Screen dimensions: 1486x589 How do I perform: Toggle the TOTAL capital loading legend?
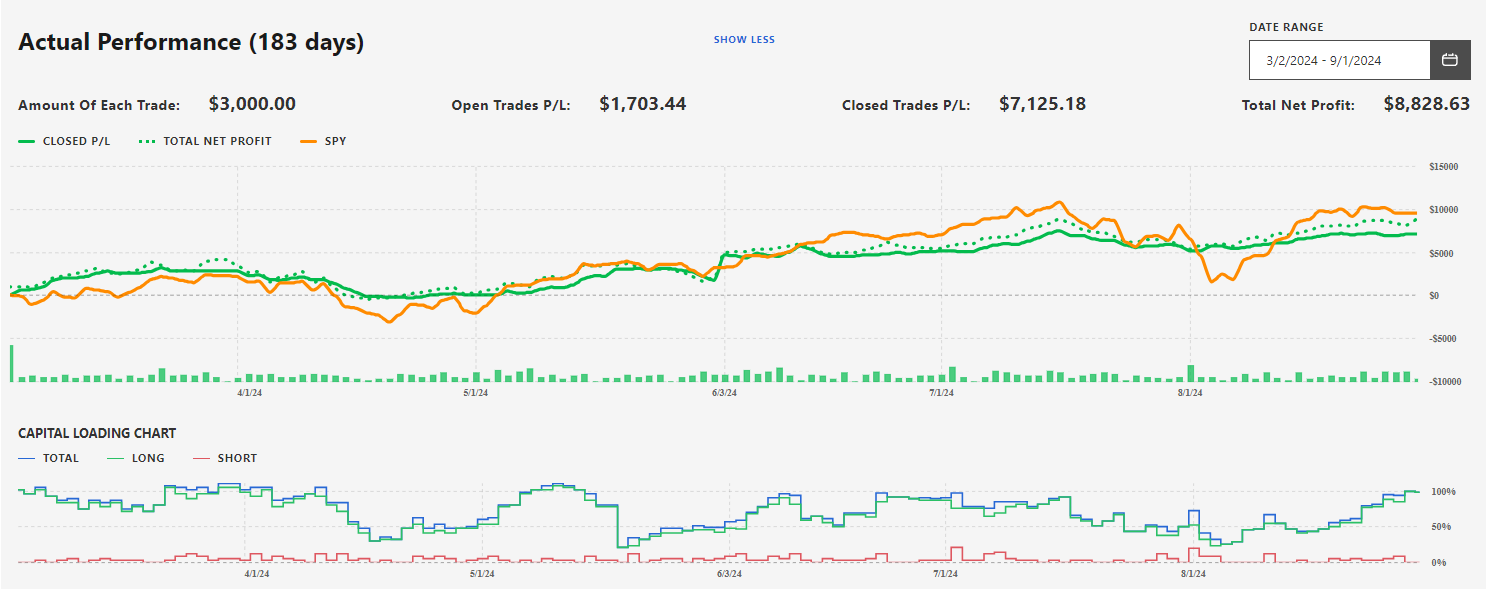point(48,458)
